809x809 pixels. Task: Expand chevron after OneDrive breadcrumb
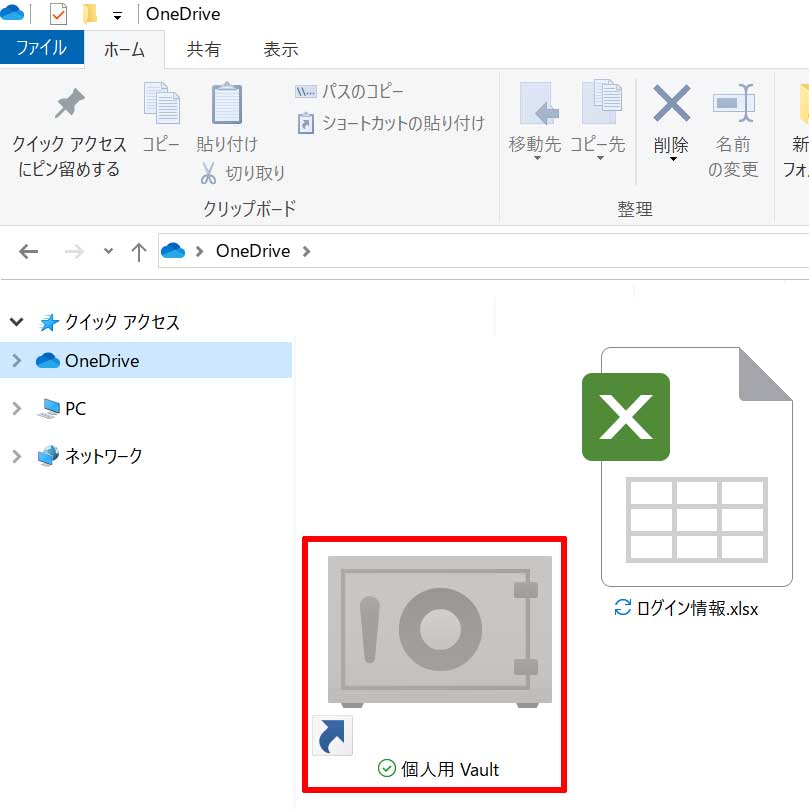click(x=306, y=252)
